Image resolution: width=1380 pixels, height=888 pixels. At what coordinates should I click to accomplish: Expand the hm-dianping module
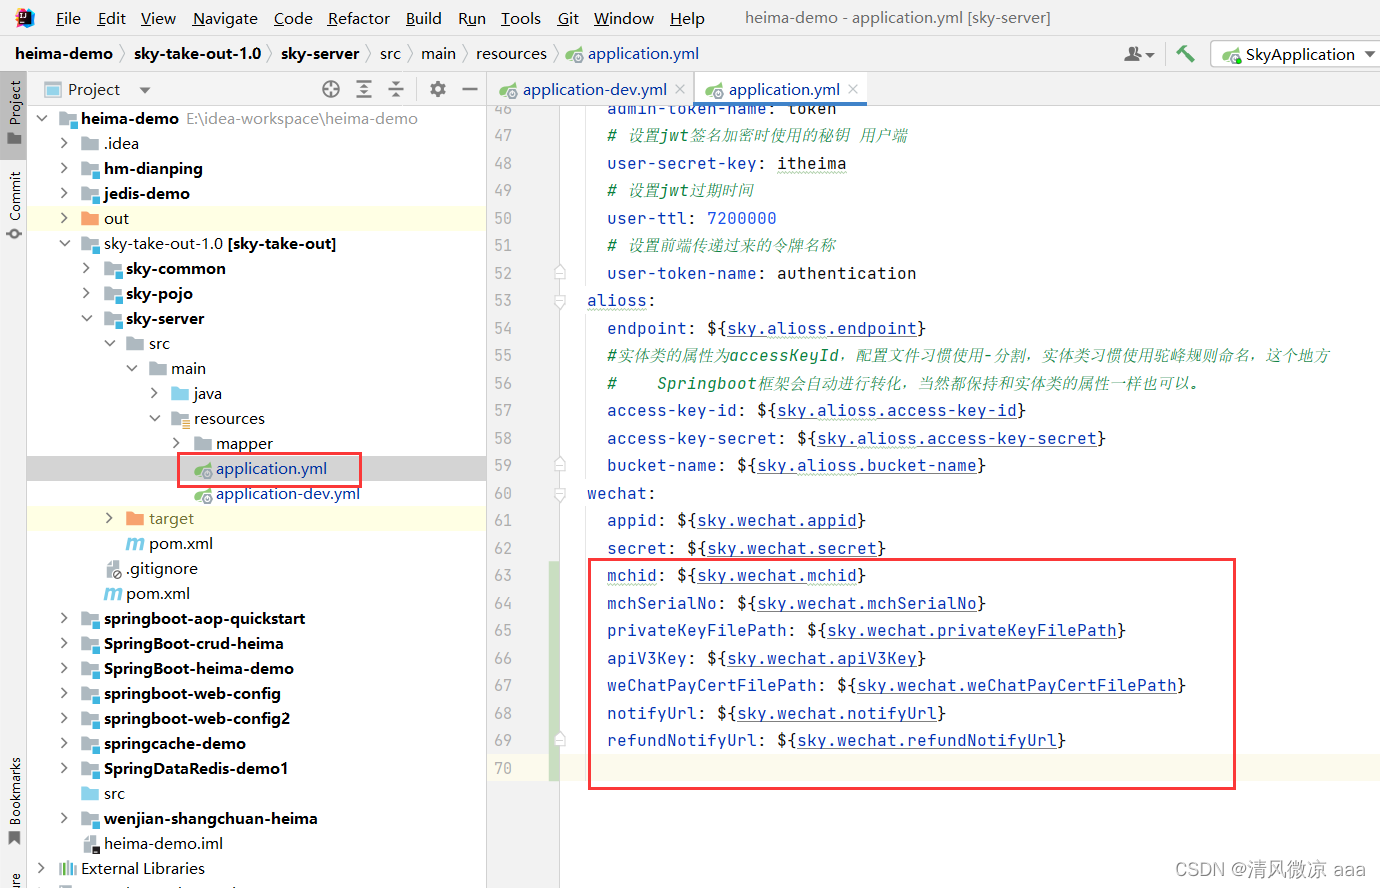64,168
